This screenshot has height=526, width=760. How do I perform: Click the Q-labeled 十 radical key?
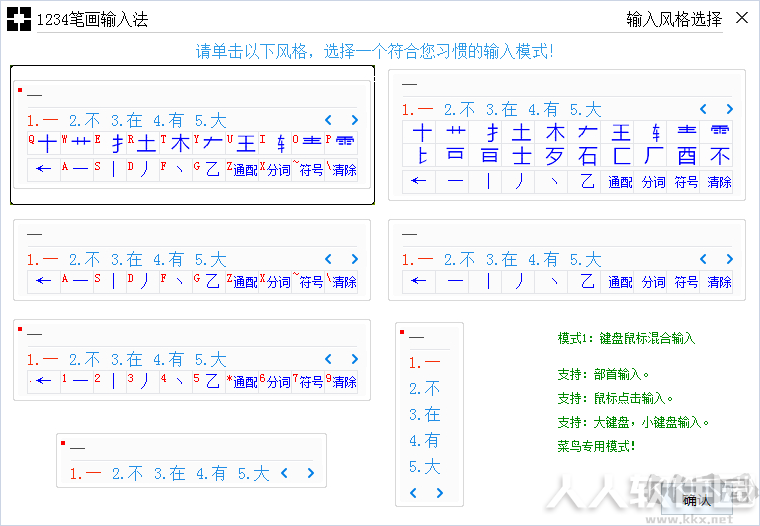point(44,143)
